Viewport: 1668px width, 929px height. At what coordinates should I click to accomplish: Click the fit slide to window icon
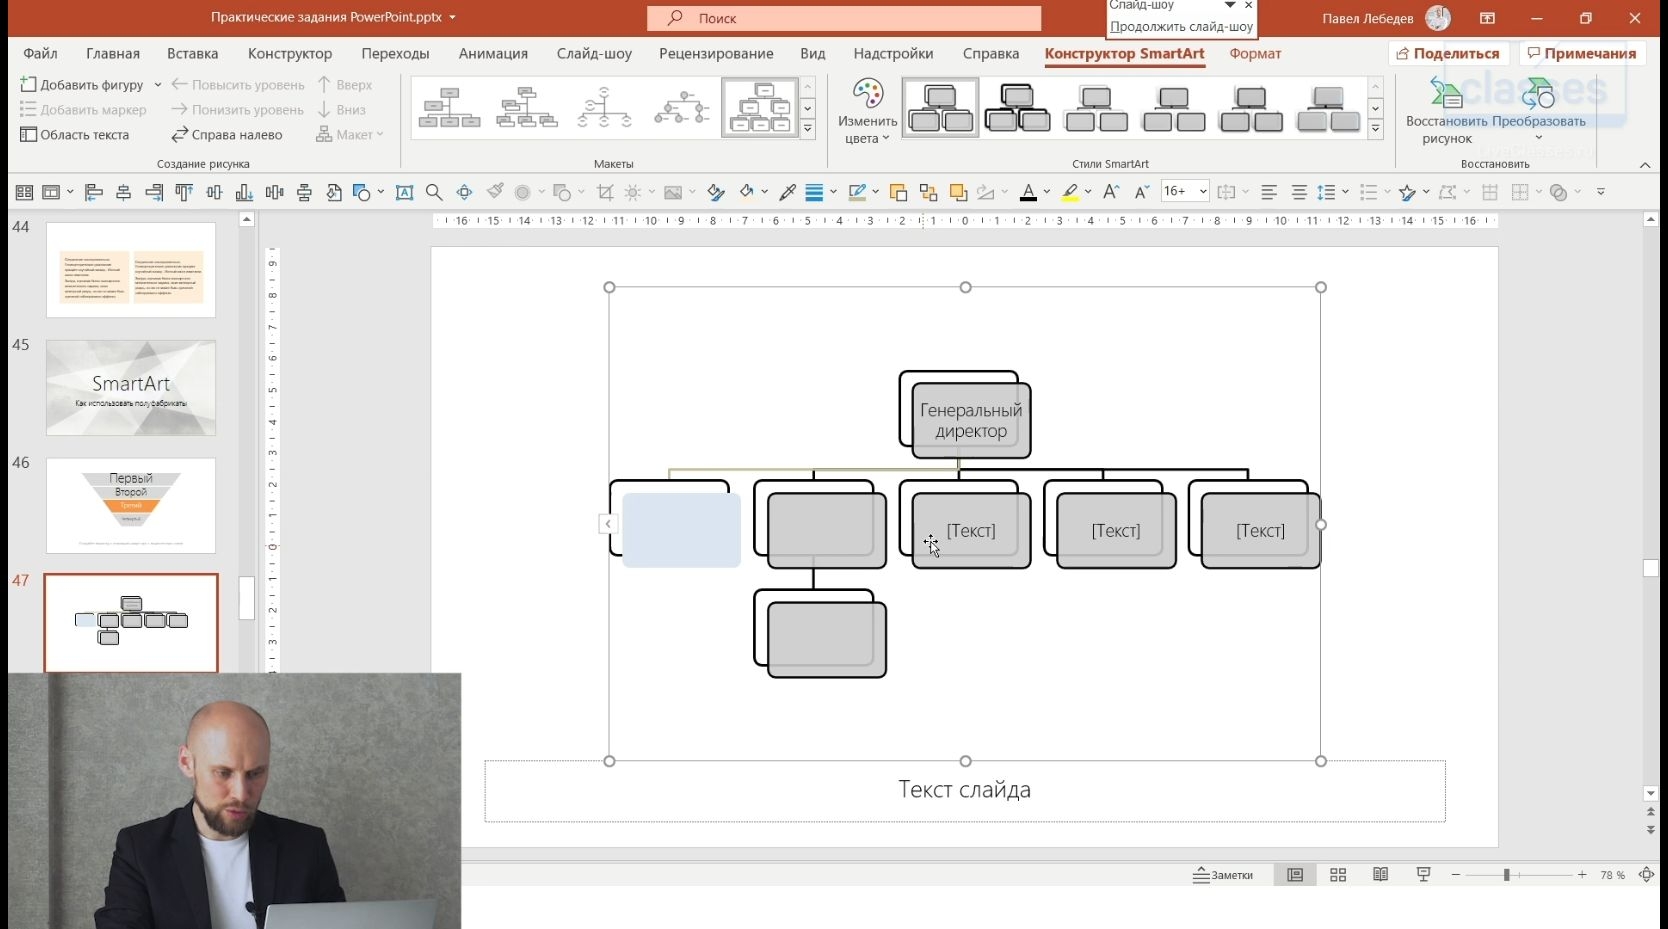(x=1646, y=875)
